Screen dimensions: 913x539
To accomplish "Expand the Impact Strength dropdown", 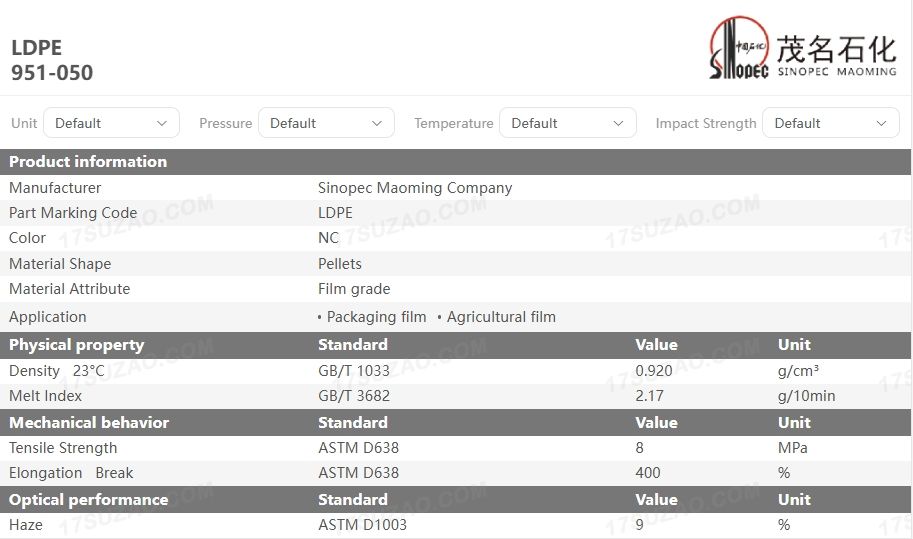I will coord(829,123).
